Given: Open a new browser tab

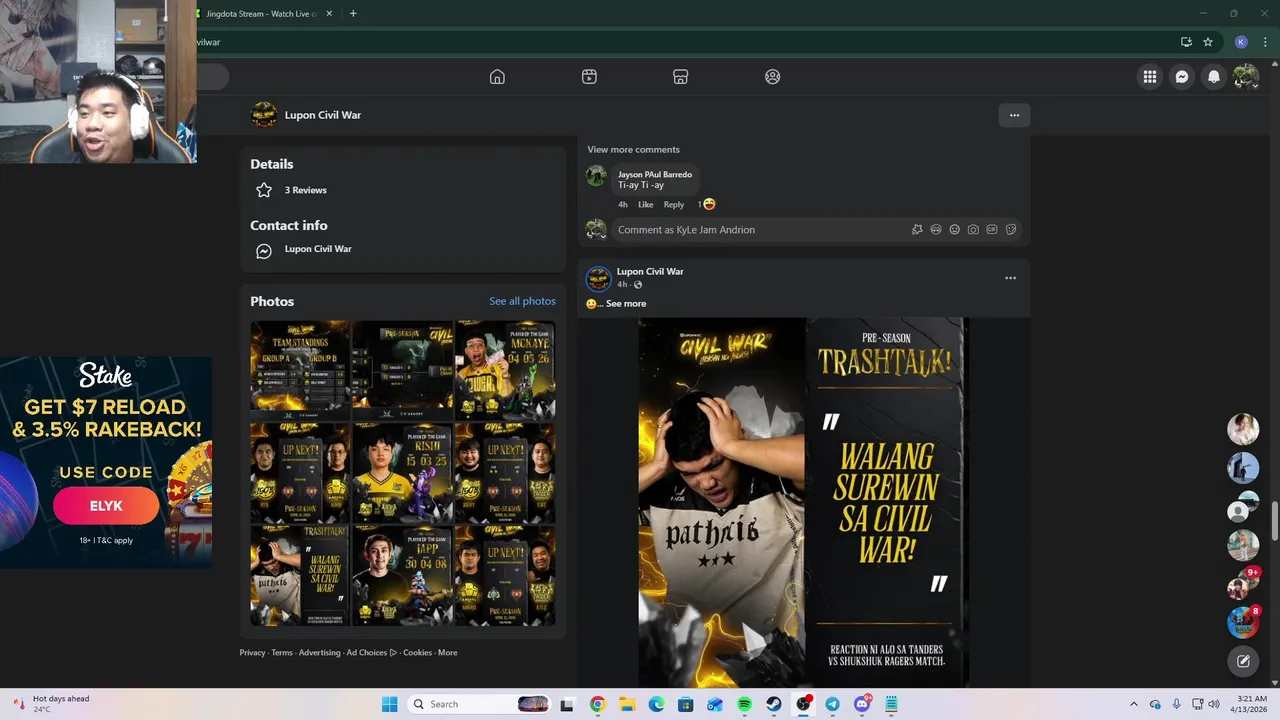Looking at the screenshot, I should (353, 14).
